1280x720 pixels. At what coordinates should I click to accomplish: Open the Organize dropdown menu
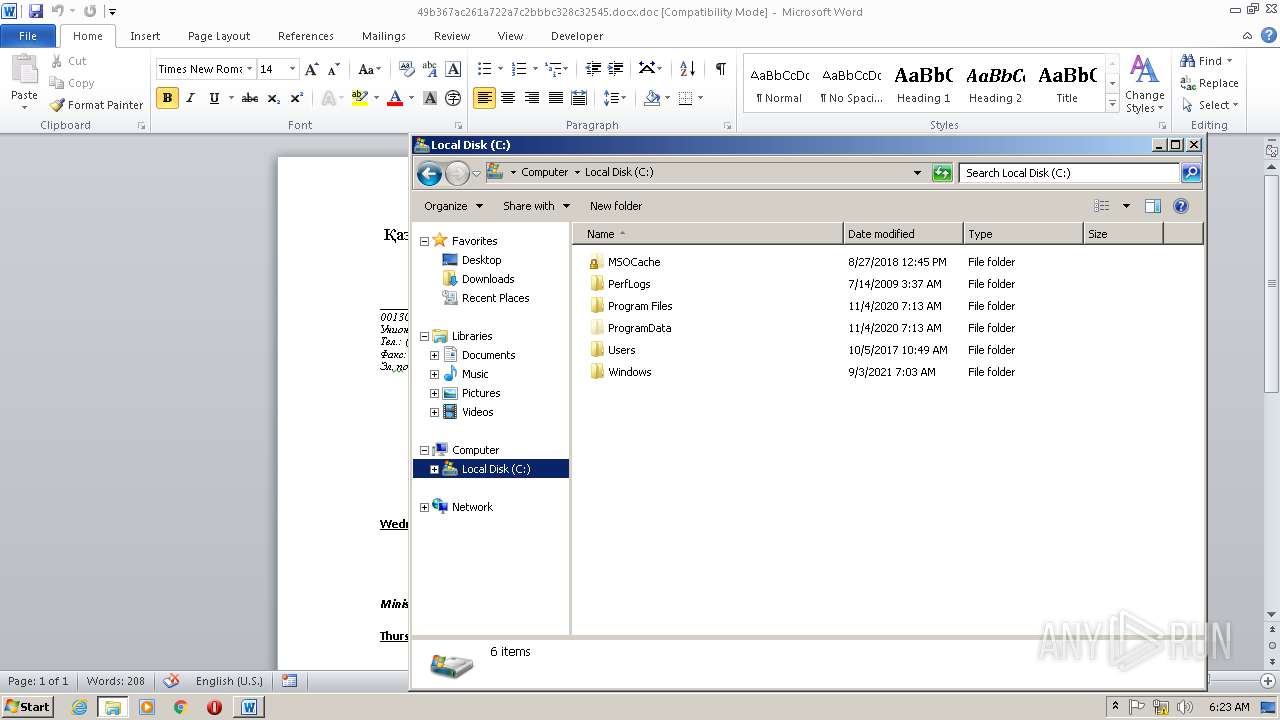[x=453, y=206]
